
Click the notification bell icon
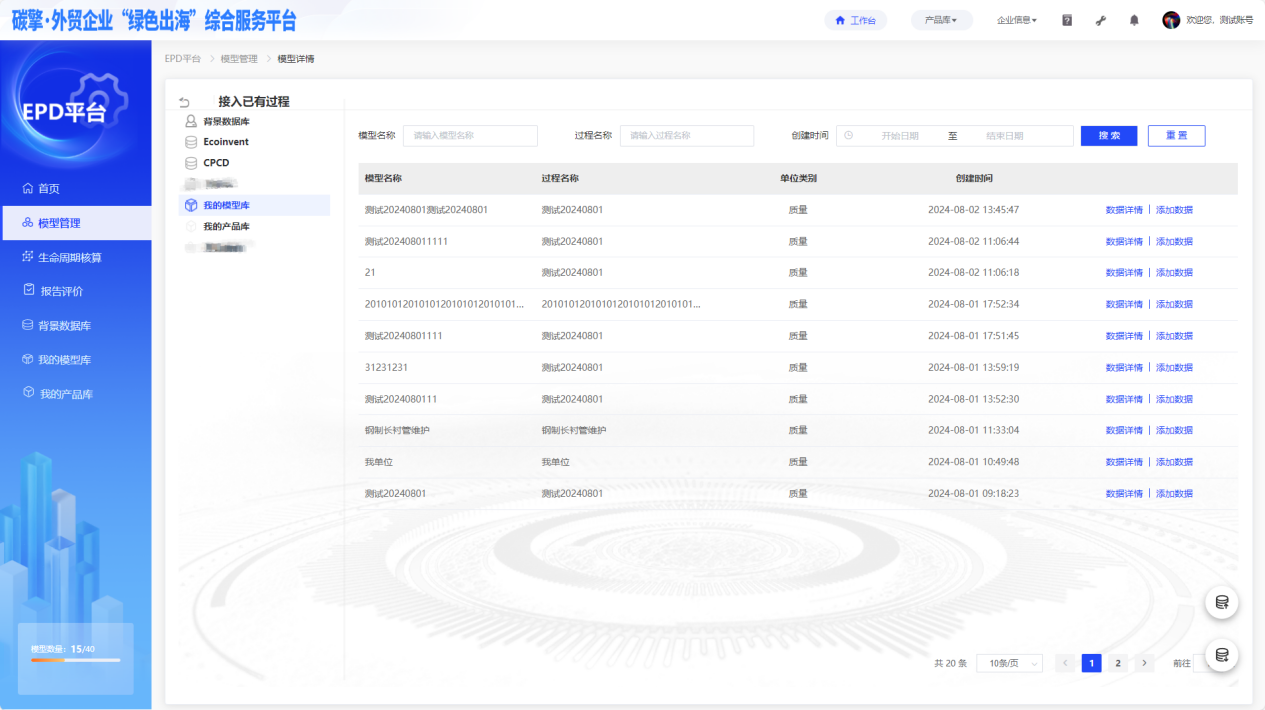pyautogui.click(x=1134, y=20)
